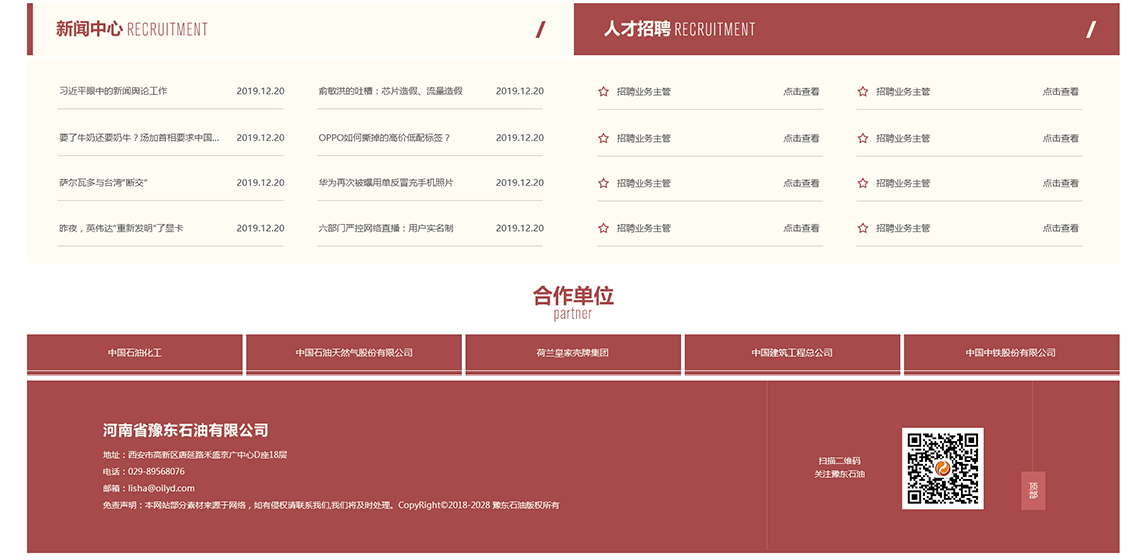Click the slash icon in 人才招聘 header
1140x560 pixels.
coord(1091,29)
